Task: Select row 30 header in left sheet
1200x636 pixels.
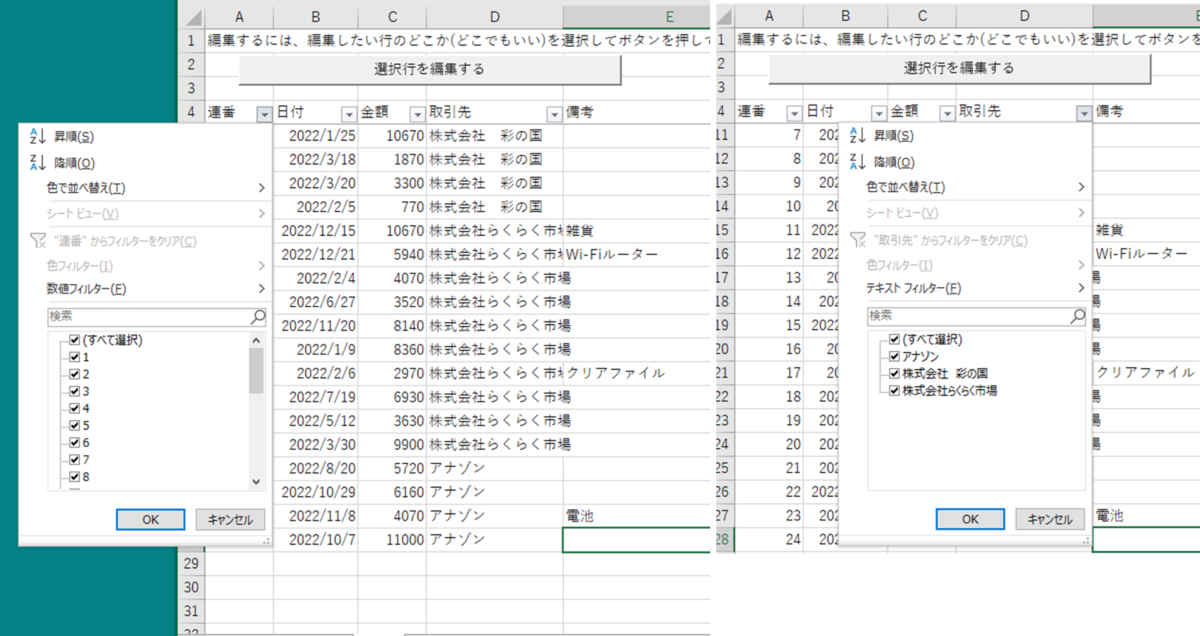Action: (x=191, y=587)
